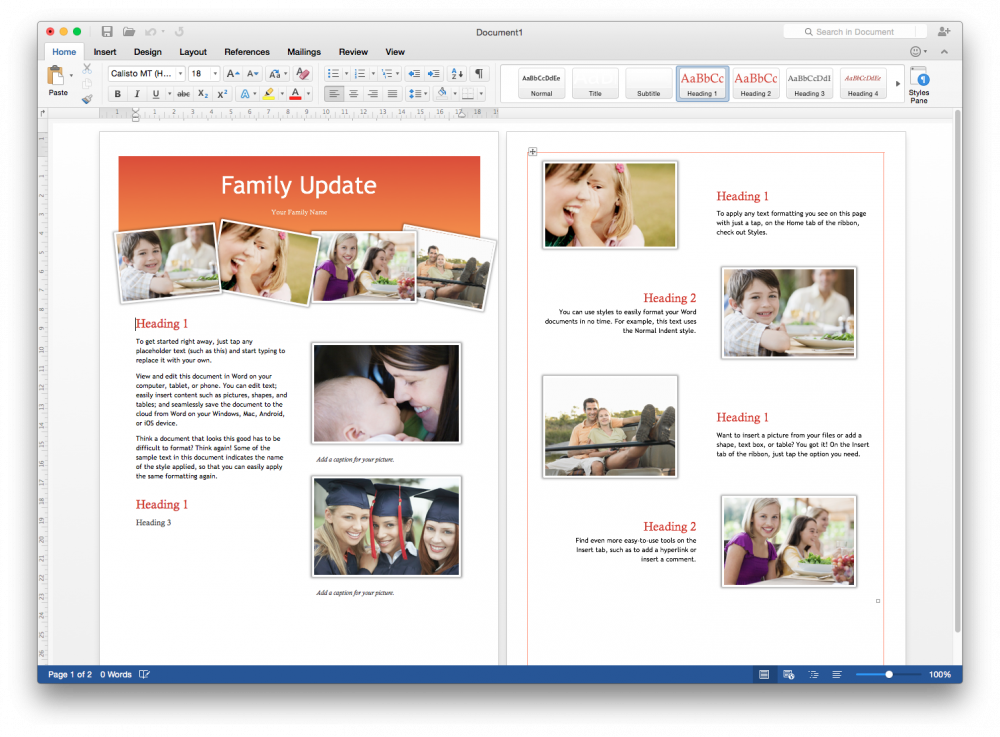Expand the styles gallery arrow
This screenshot has width=1000, height=737.
click(x=897, y=84)
